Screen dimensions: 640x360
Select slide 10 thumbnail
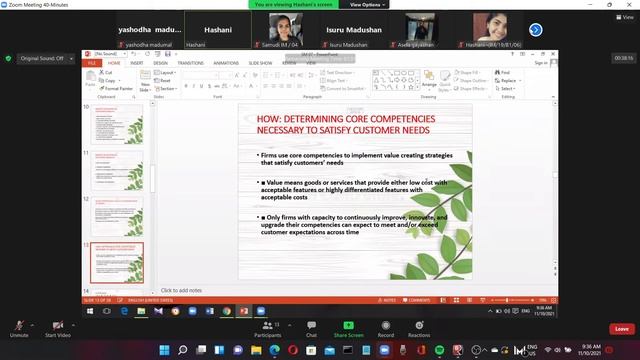[117, 124]
